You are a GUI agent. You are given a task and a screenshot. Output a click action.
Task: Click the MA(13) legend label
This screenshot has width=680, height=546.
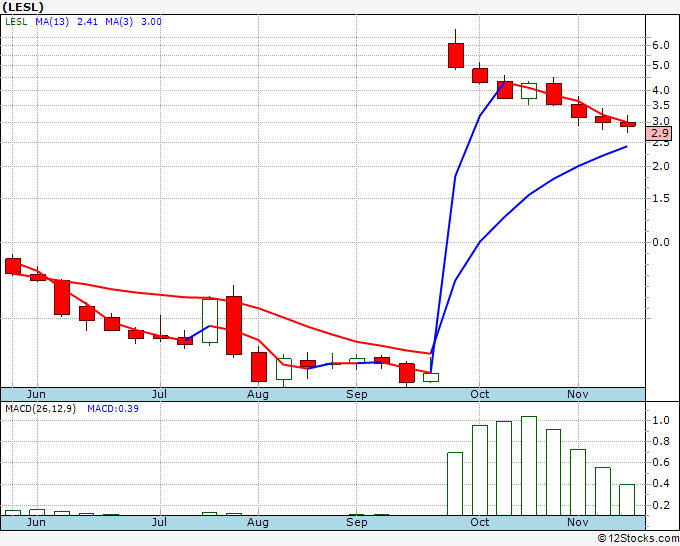point(52,22)
